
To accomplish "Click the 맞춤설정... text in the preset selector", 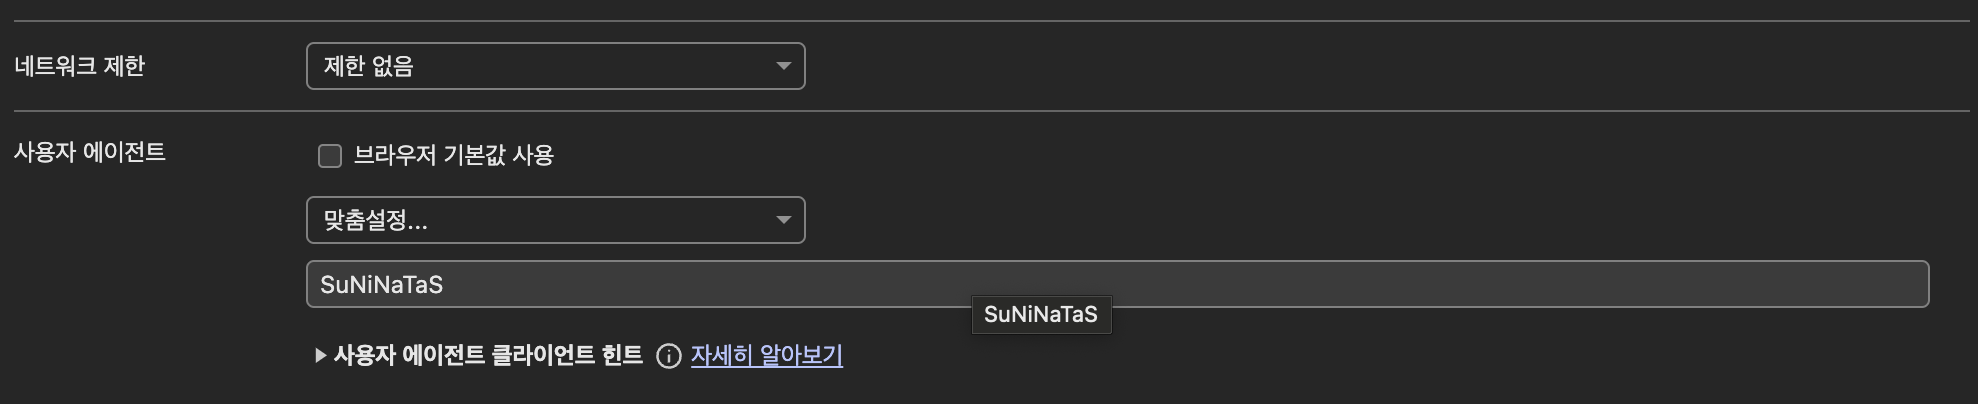I will pos(375,220).
